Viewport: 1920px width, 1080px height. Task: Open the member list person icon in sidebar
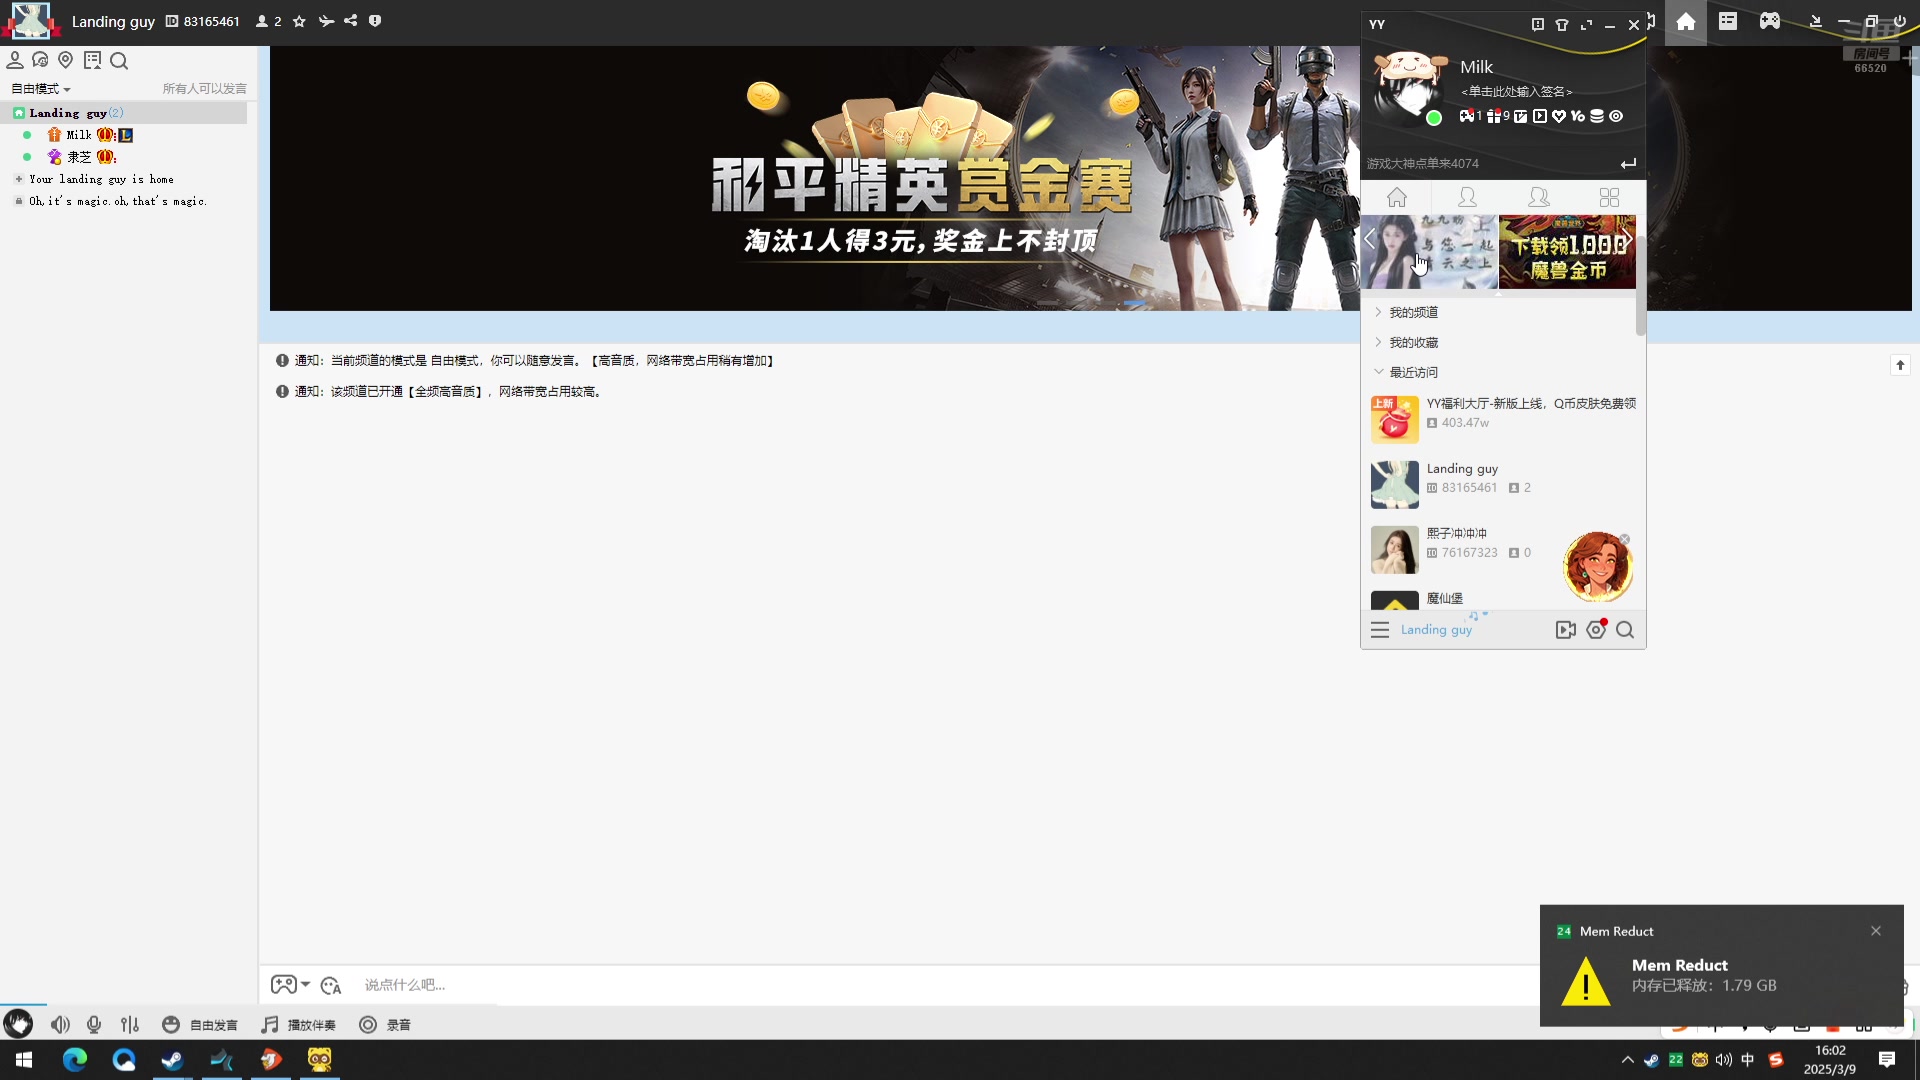click(x=15, y=61)
